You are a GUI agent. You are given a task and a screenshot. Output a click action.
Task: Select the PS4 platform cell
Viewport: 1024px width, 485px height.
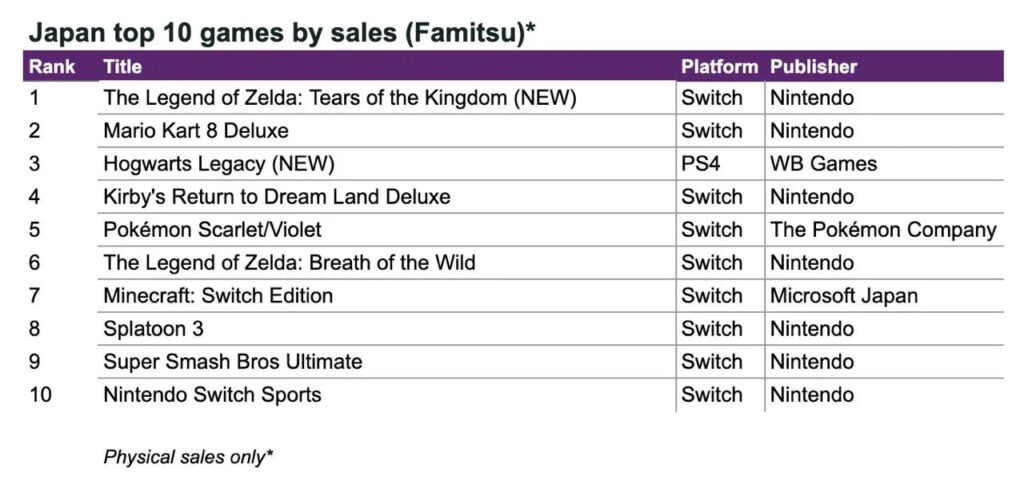tap(699, 164)
